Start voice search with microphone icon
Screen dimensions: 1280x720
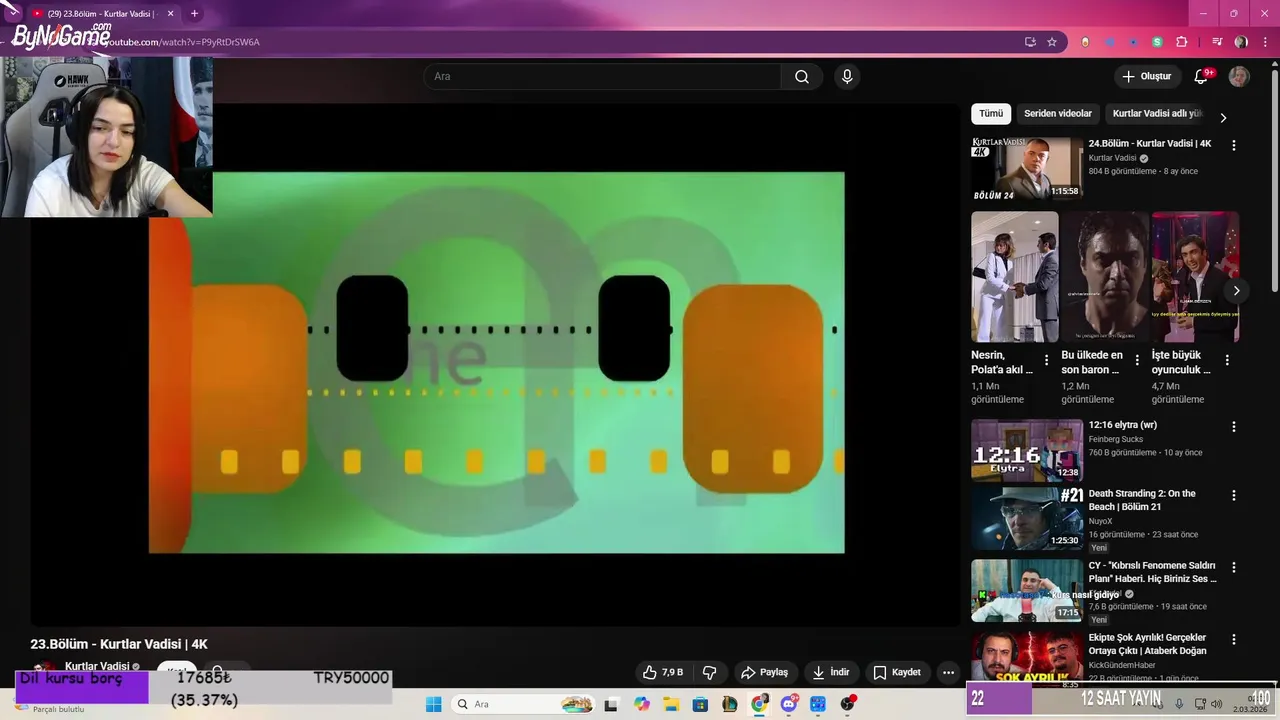(847, 77)
